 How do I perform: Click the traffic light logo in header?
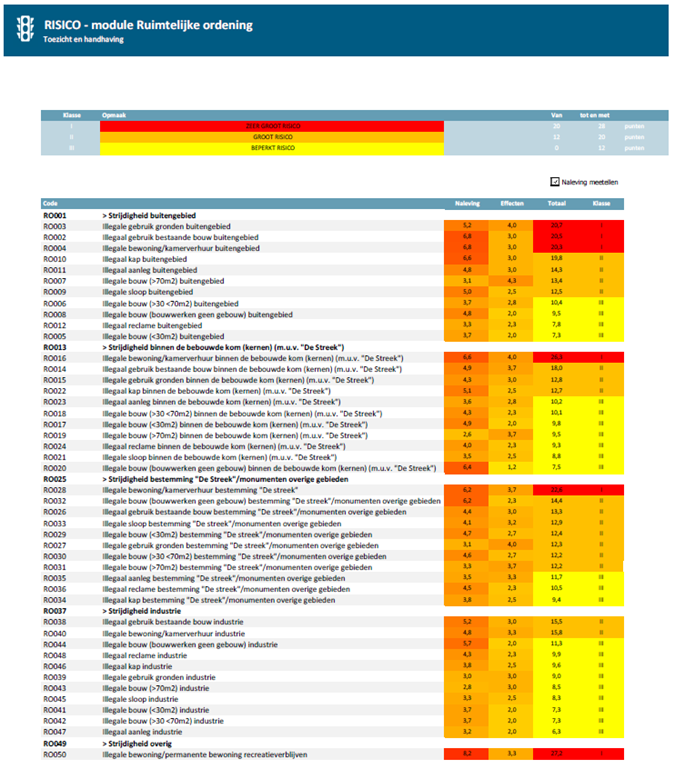pos(21,29)
